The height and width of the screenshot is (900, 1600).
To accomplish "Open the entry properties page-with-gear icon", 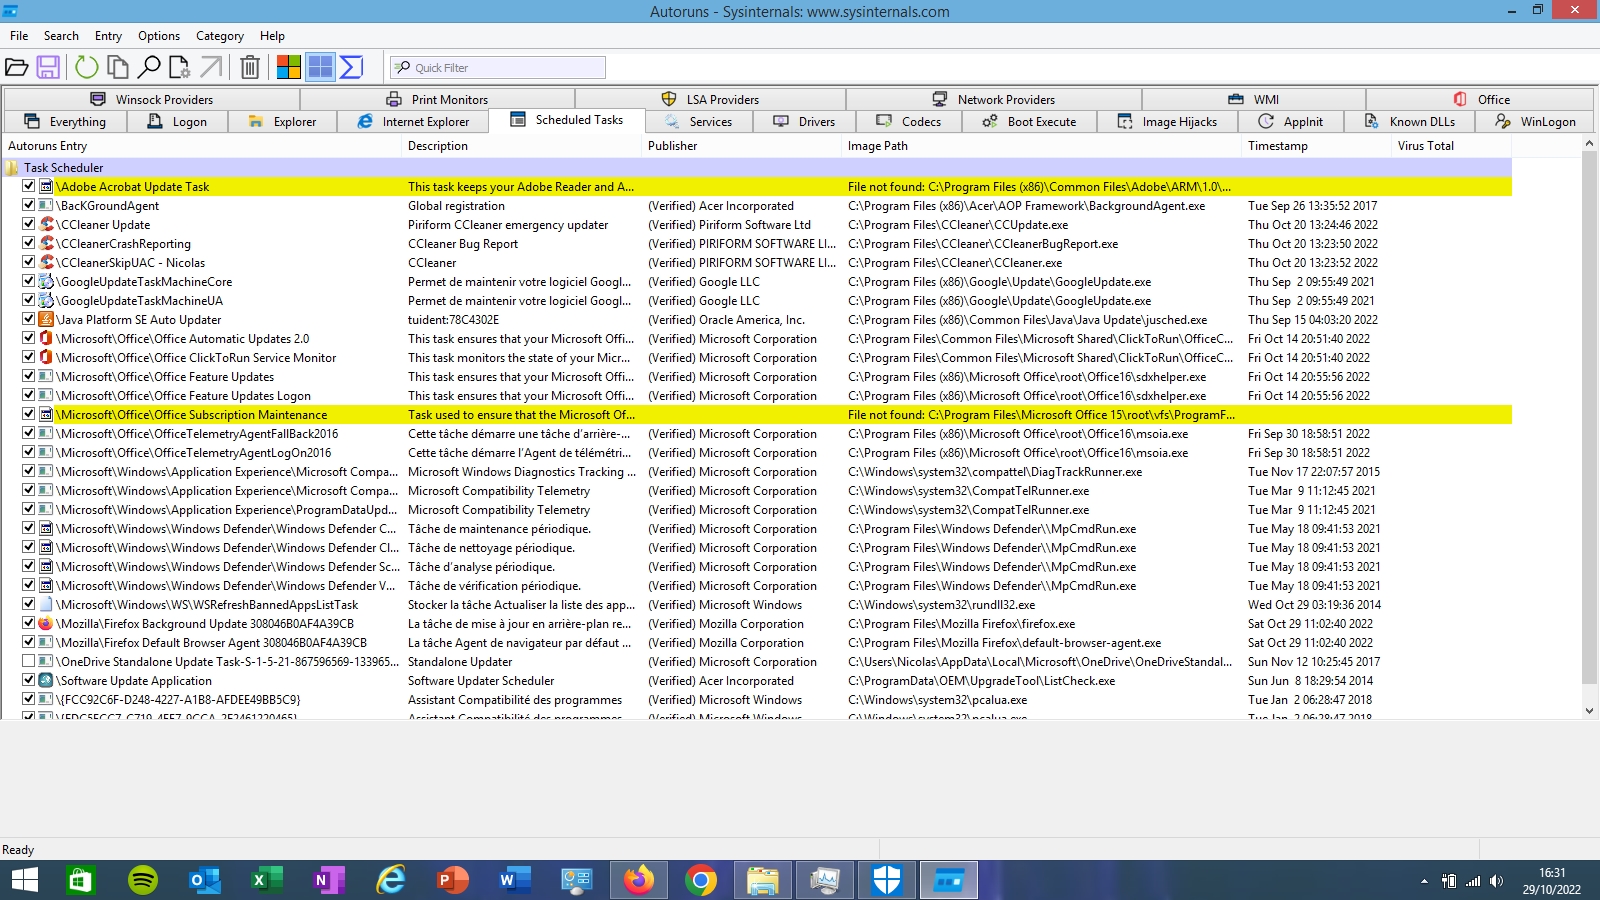I will tap(180, 67).
